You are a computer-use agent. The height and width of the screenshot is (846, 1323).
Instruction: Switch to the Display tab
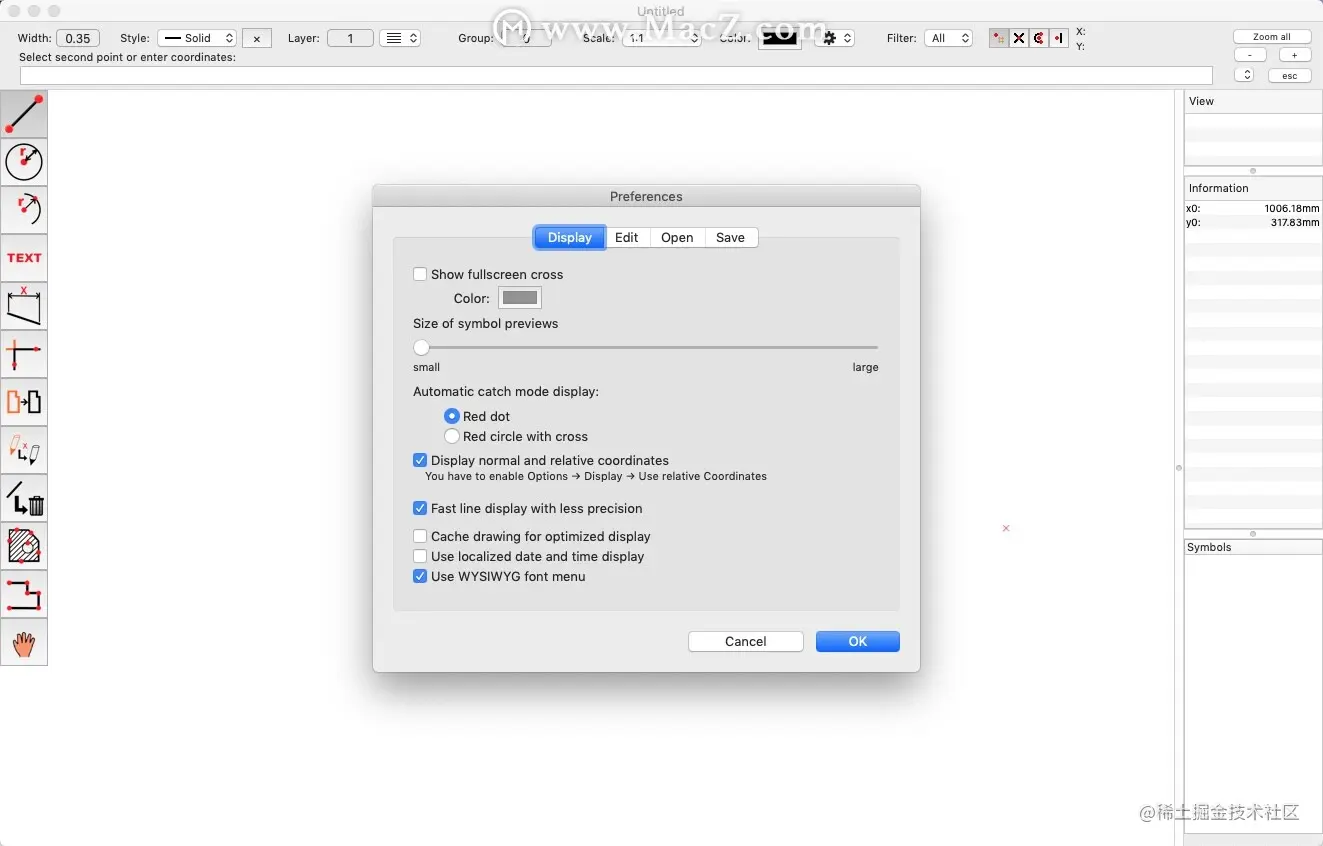(570, 237)
